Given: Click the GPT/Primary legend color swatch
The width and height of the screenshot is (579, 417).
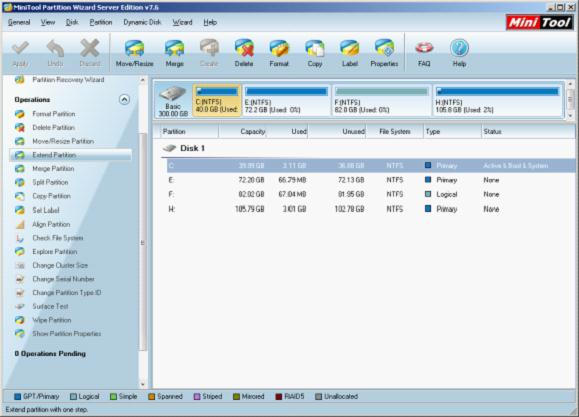Looking at the screenshot, I should pyautogui.click(x=17, y=397).
